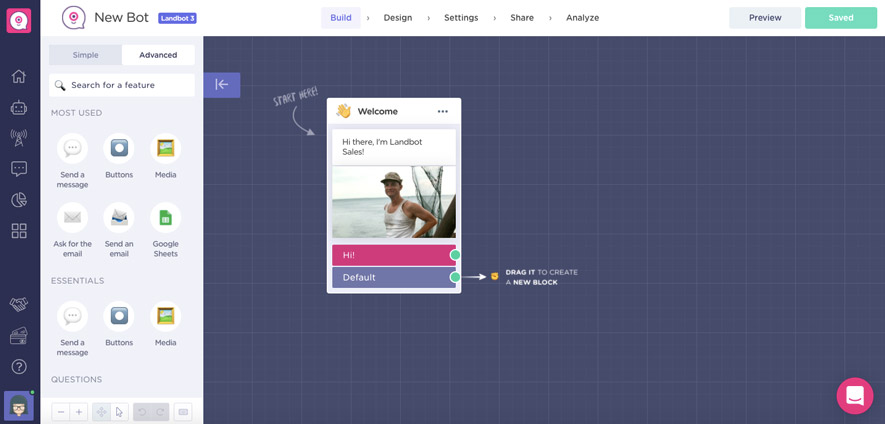The height and width of the screenshot is (424, 885).
Task: Open the Bots robot icon in sidebar
Action: [x=19, y=107]
